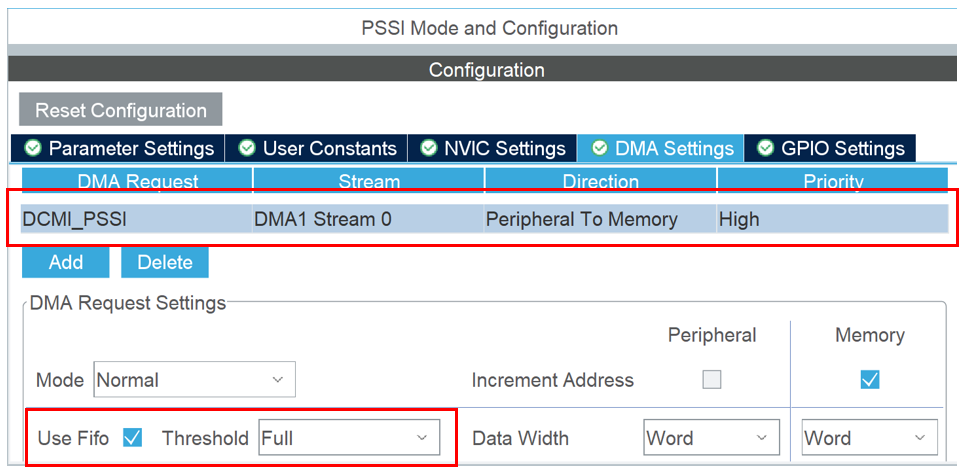Click the green check icon on DMA Settings
Image resolution: width=964 pixels, height=473 pixels.
tap(600, 148)
